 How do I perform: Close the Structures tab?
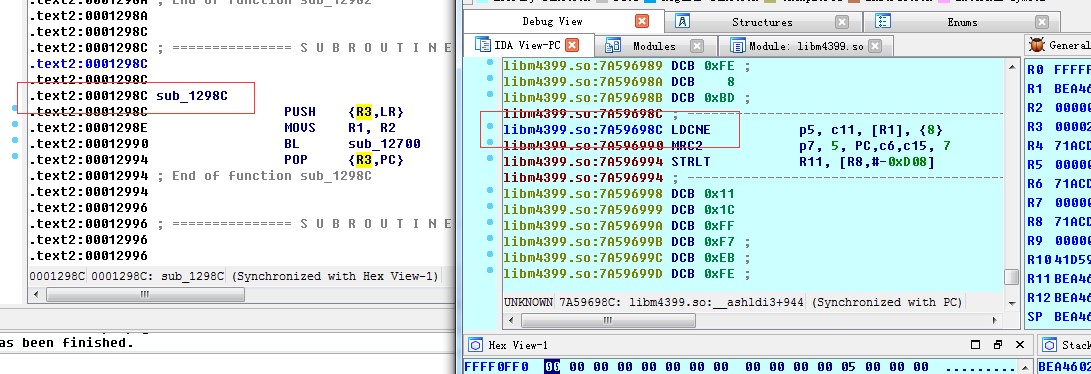pyautogui.click(x=842, y=22)
